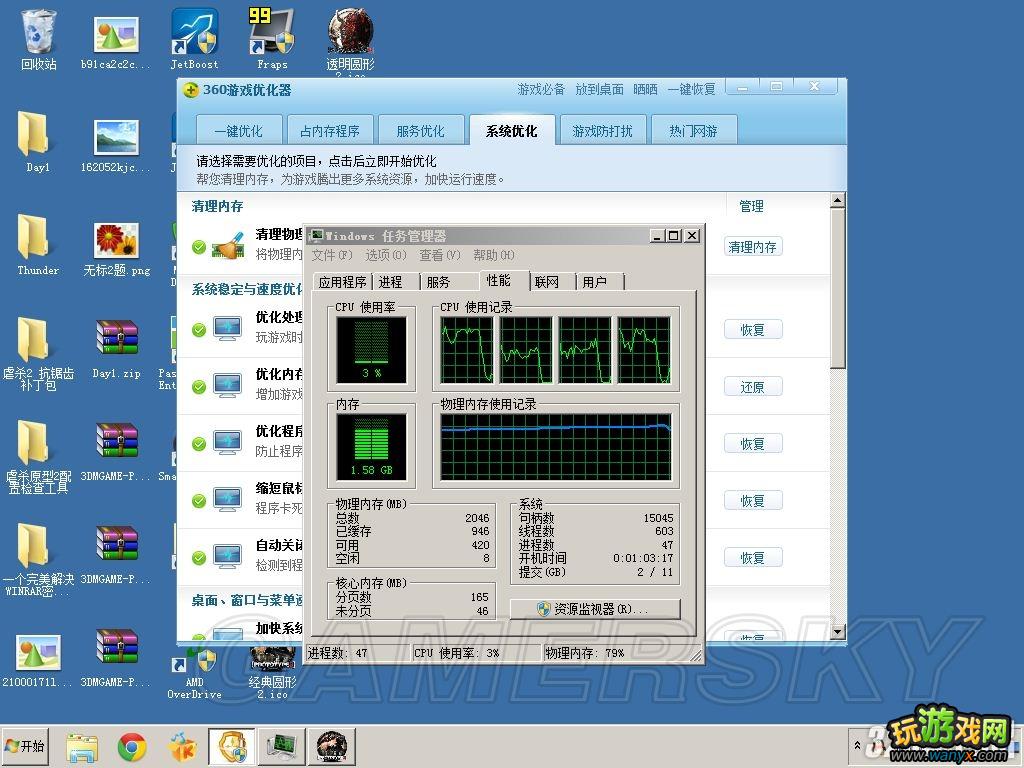Select the Day1.zip archive icon
The height and width of the screenshot is (768, 1024).
point(116,349)
